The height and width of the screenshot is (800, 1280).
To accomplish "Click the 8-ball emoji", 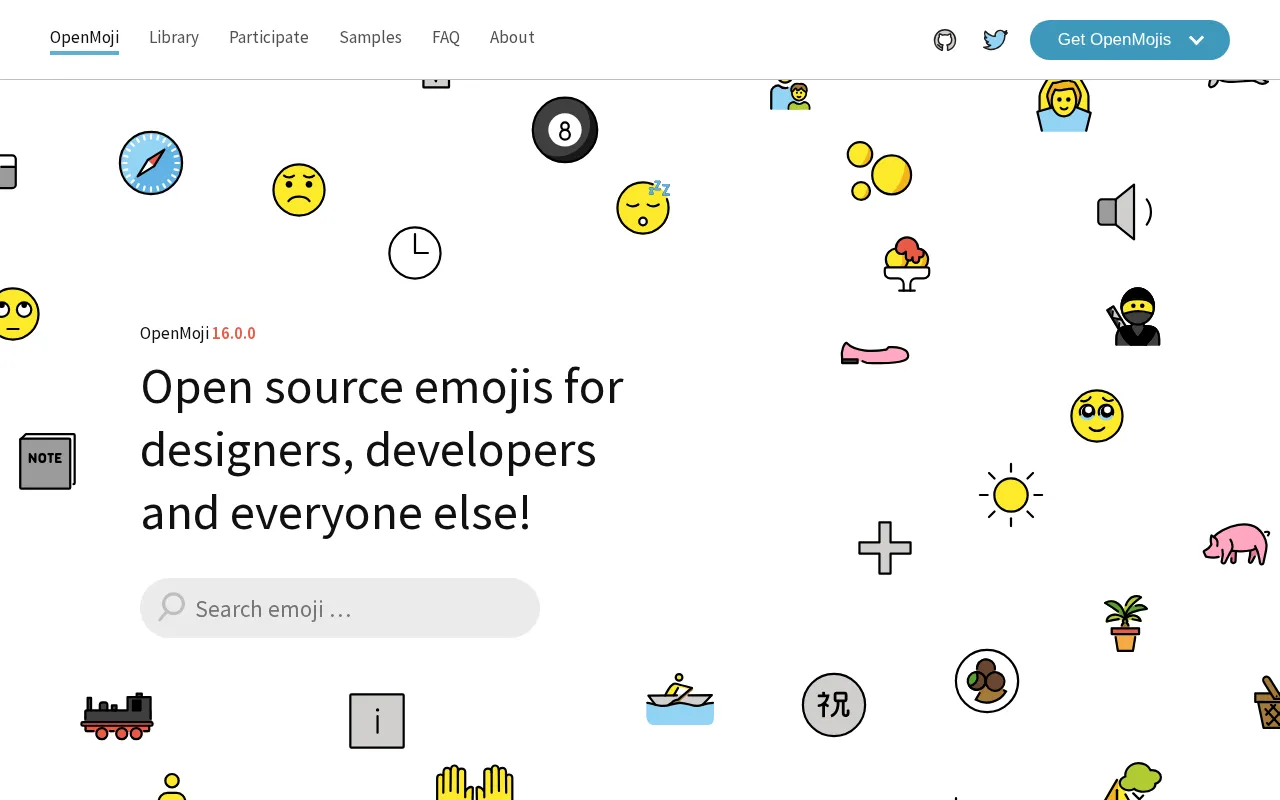I will pos(565,130).
